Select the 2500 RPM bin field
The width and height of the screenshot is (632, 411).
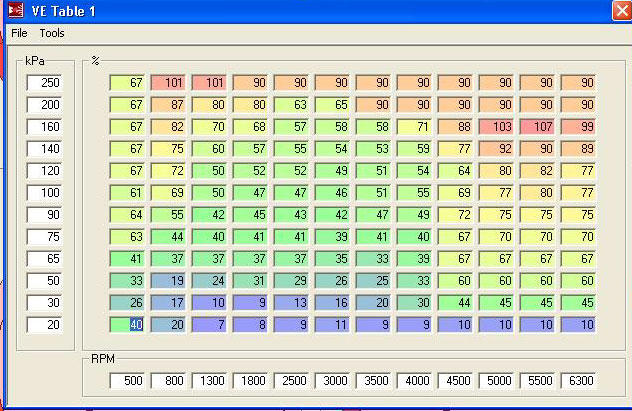coord(291,381)
